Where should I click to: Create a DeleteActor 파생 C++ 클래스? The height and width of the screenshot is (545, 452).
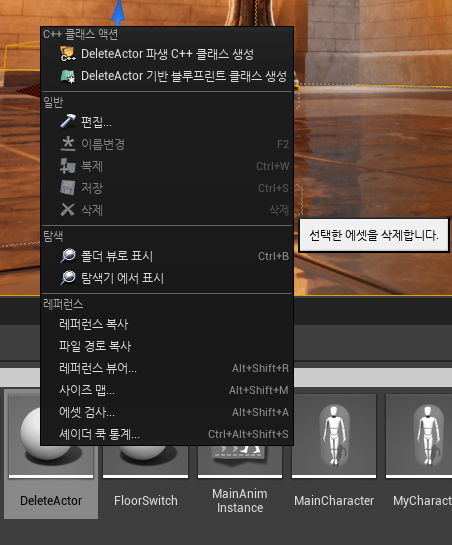tap(167, 54)
